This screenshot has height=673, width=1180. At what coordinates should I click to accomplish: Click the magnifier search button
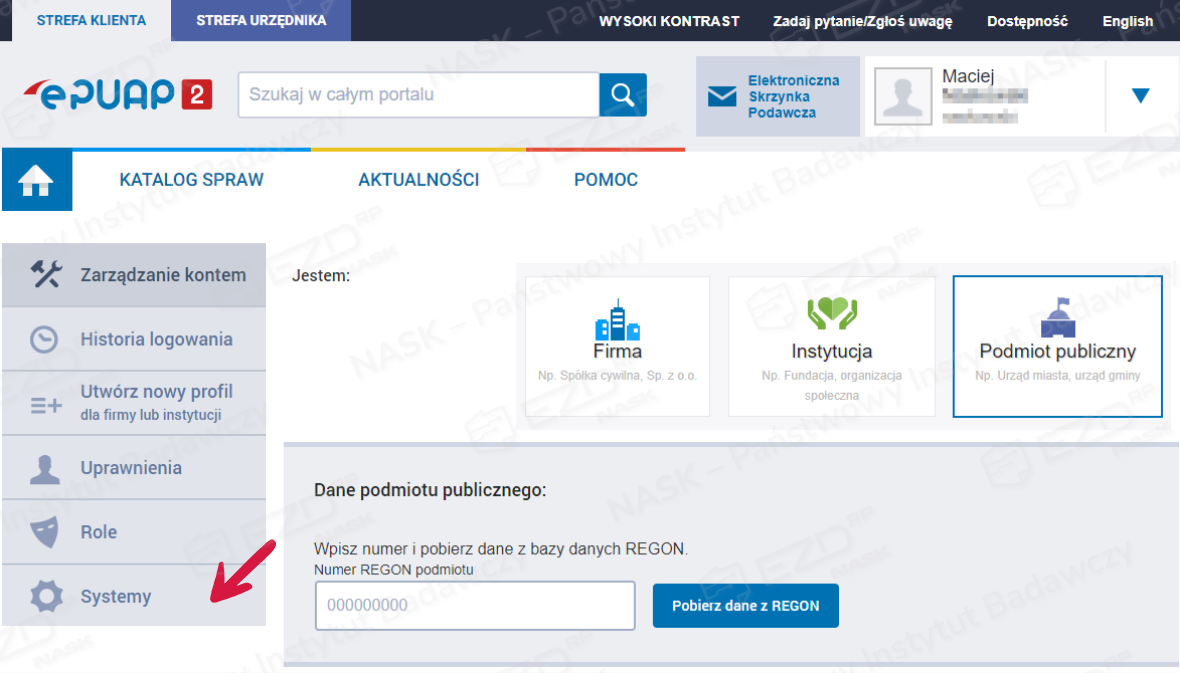[x=622, y=95]
